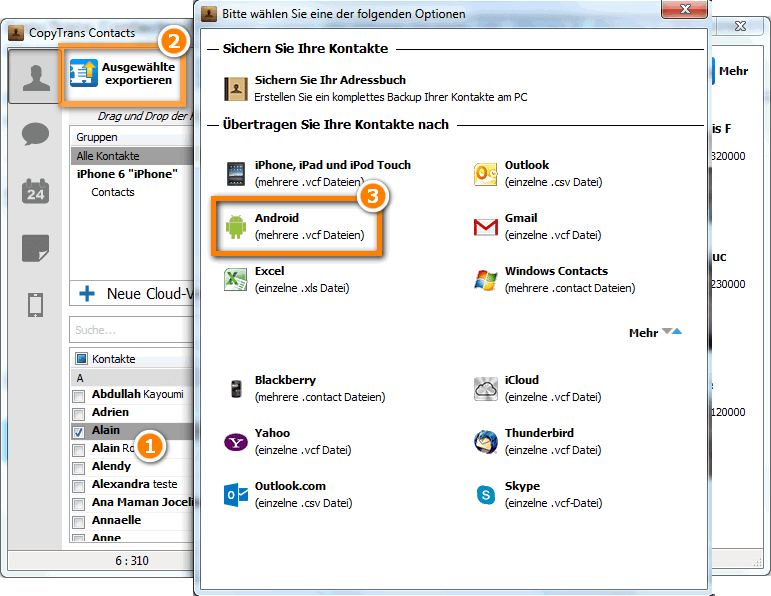Click Neue Cloud-Verbindung link text
Viewport: 771px width, 596px height.
[150, 294]
